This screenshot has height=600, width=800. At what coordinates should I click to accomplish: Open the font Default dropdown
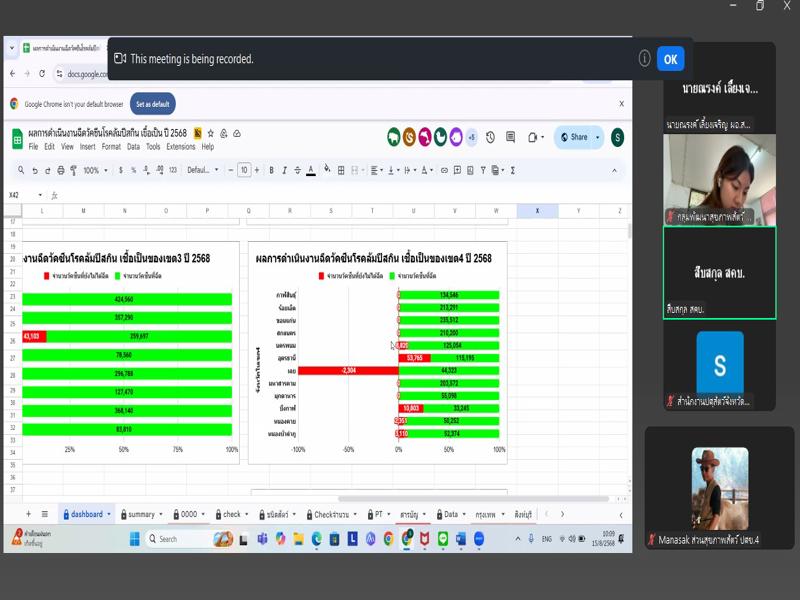203,170
